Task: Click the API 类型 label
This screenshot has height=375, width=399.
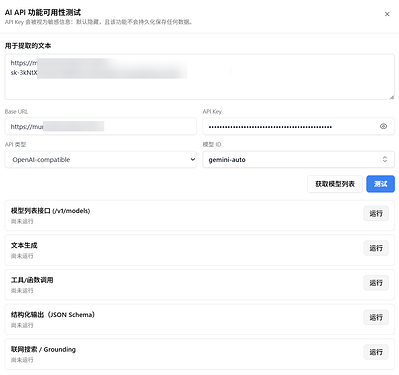Action: pyautogui.click(x=15, y=145)
